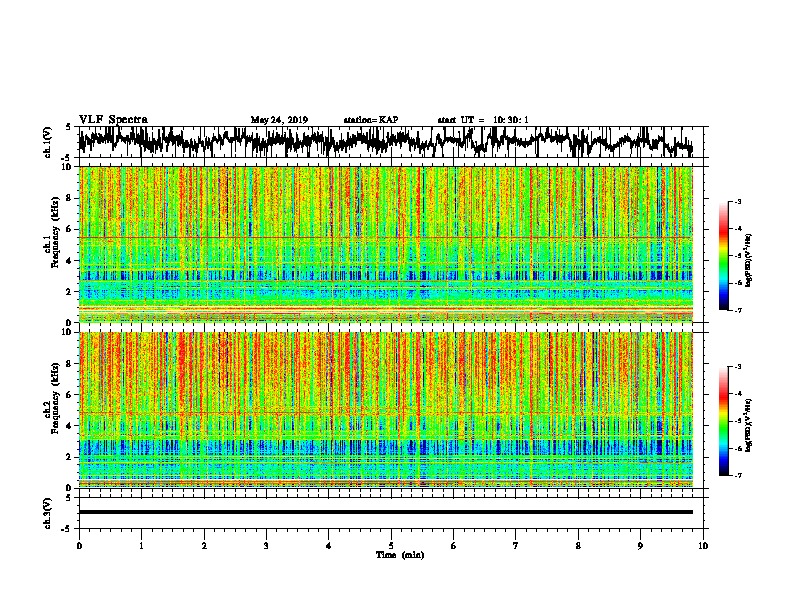Click the ch.2 frequency spectrogram panel
The width and height of the screenshot is (792, 612).
[x=386, y=410]
